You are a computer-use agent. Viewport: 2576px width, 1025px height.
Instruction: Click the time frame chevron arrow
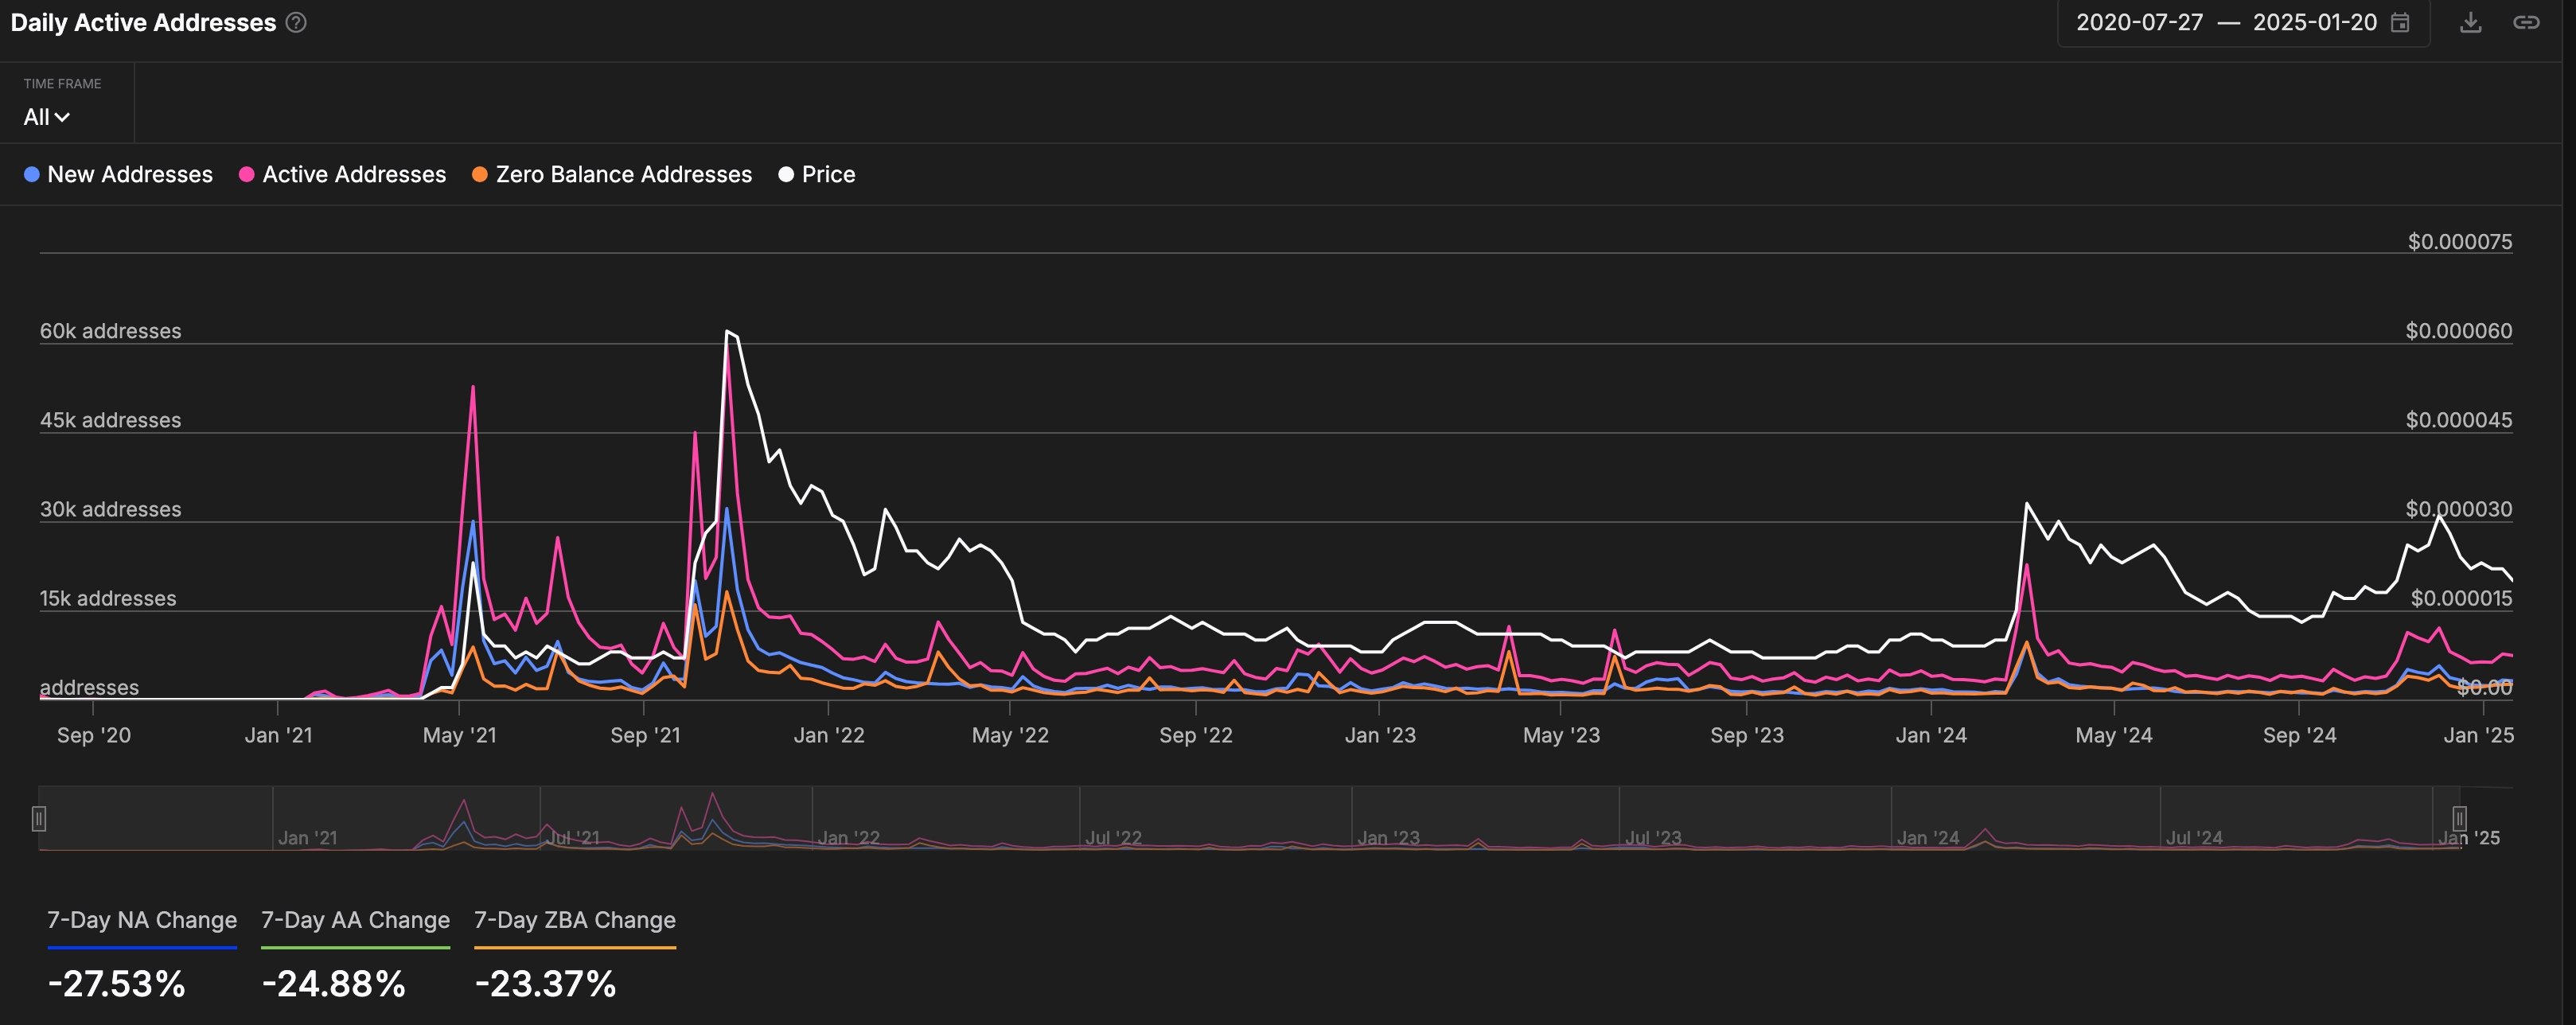(62, 117)
